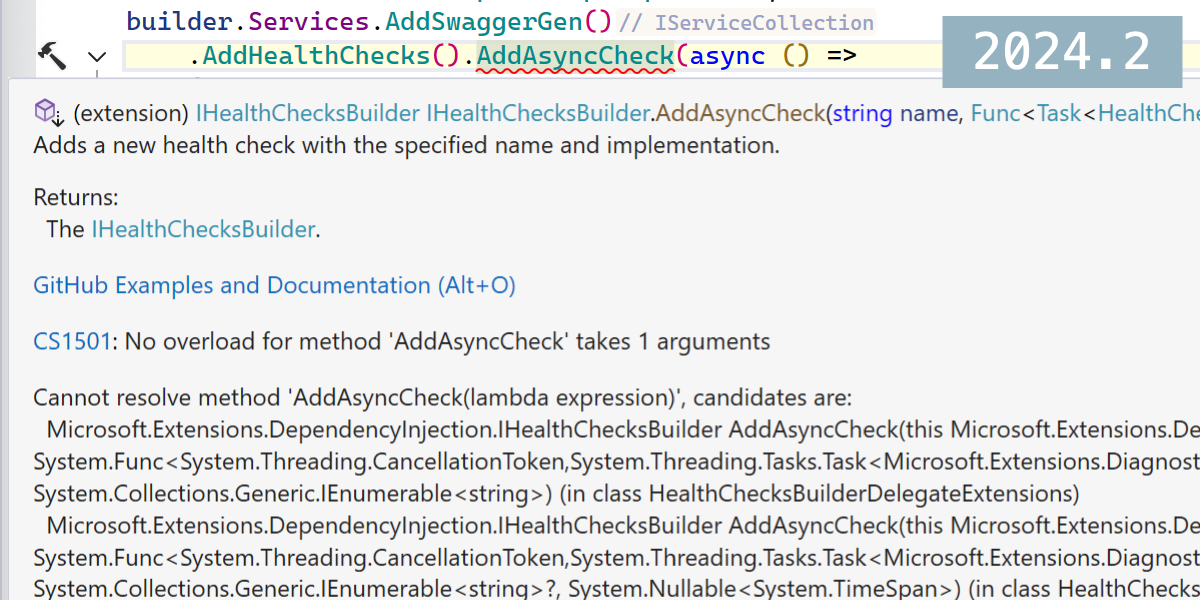Screen dimensions: 1200x600
Task: Expand the dropdown arrow beside the hammer
Action: [x=96, y=57]
